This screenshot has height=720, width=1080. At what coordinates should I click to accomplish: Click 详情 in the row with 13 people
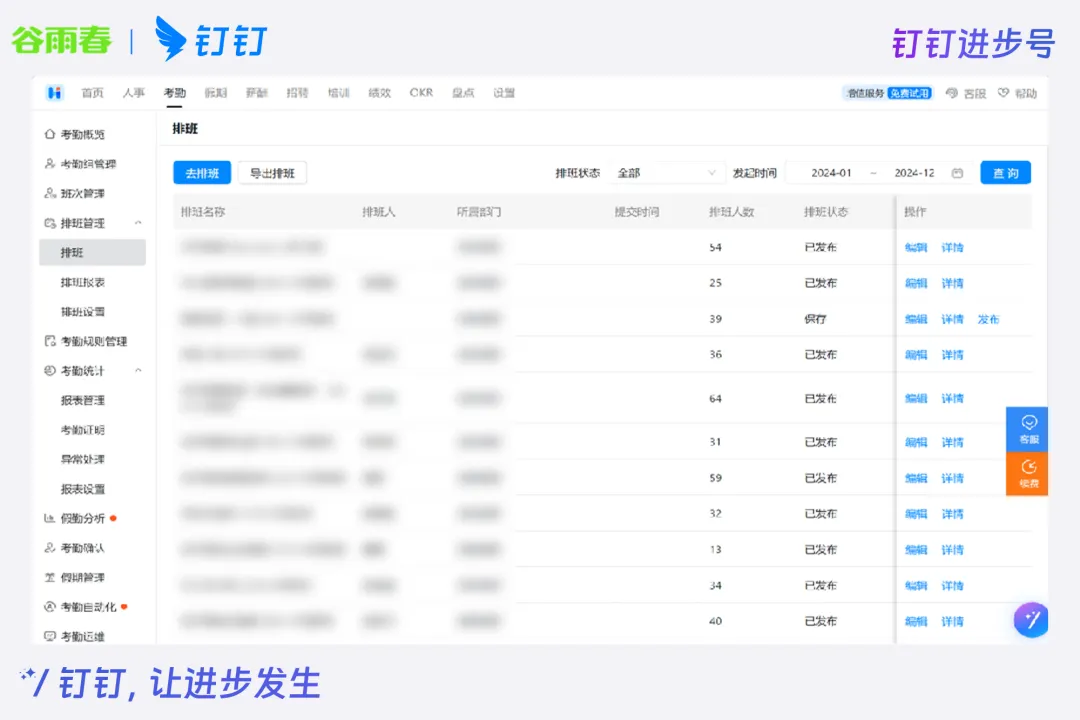click(x=953, y=550)
